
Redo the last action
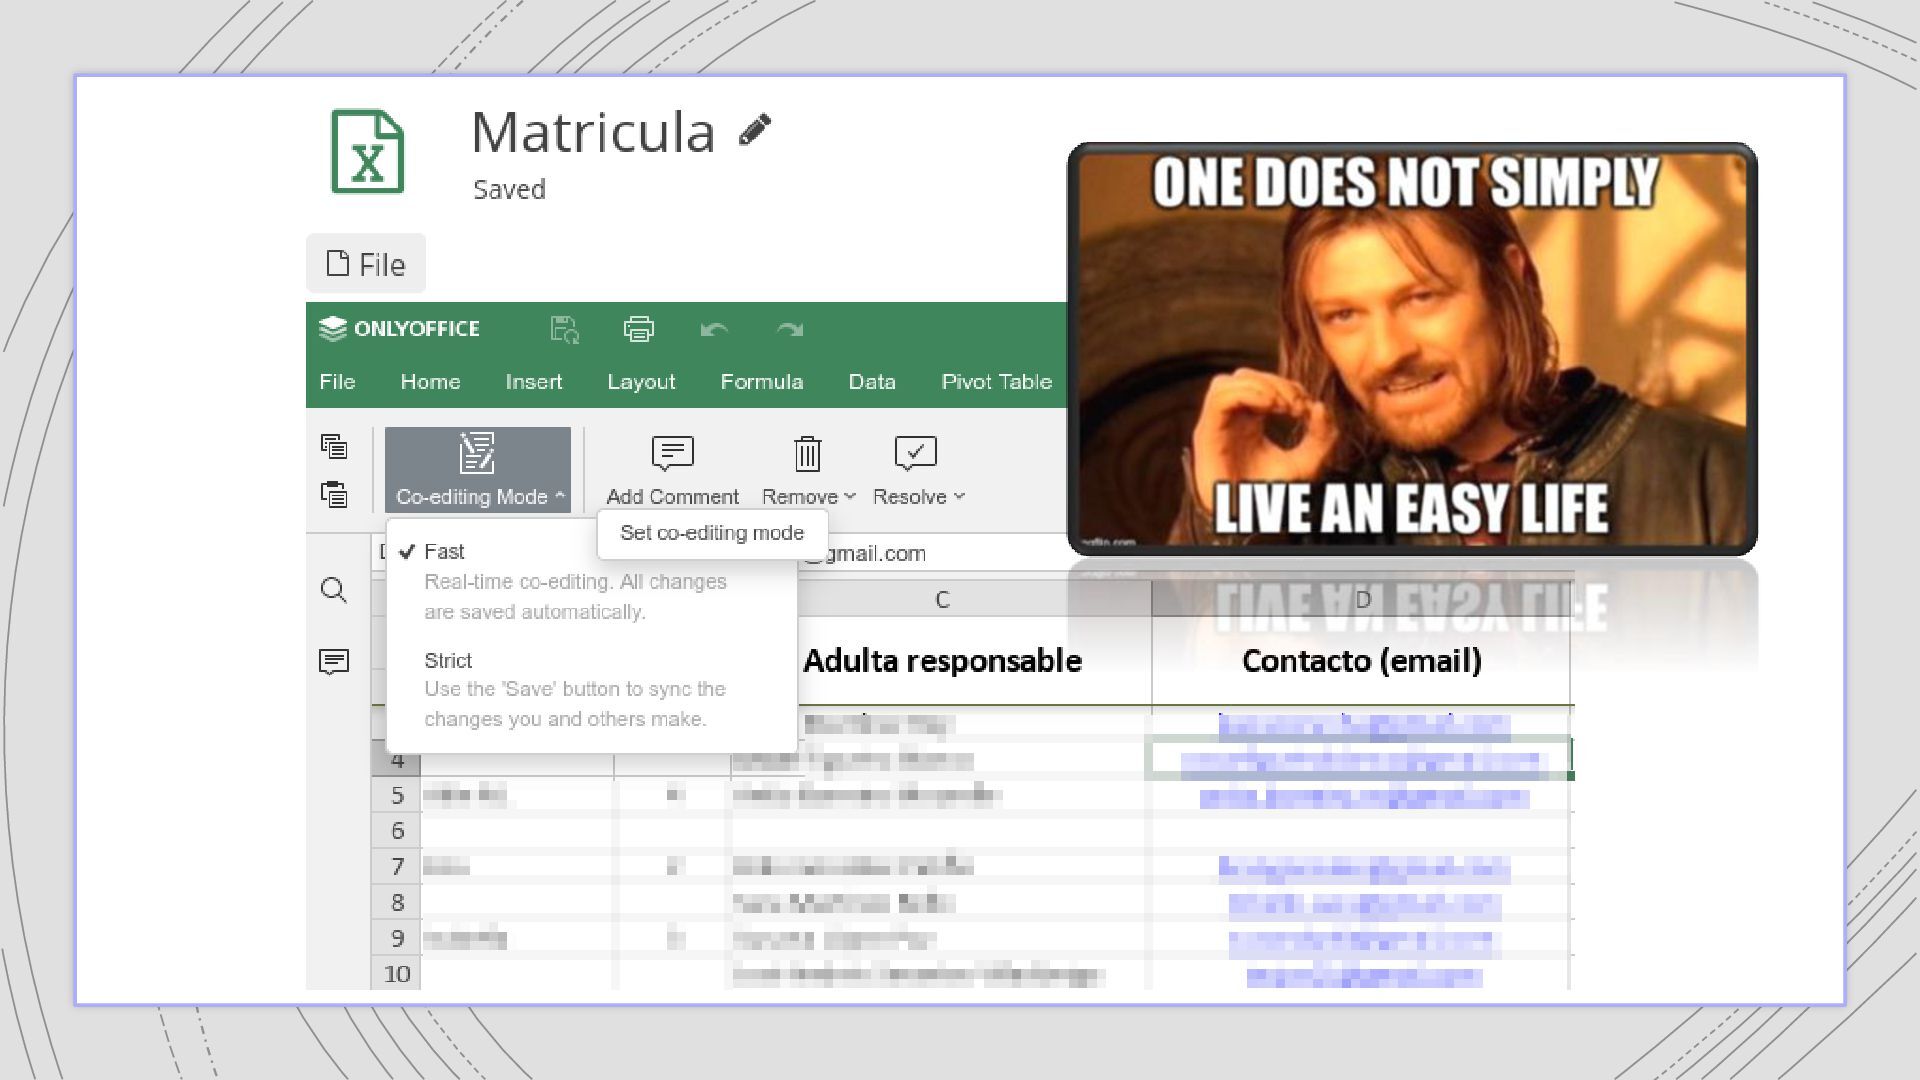[x=790, y=329]
